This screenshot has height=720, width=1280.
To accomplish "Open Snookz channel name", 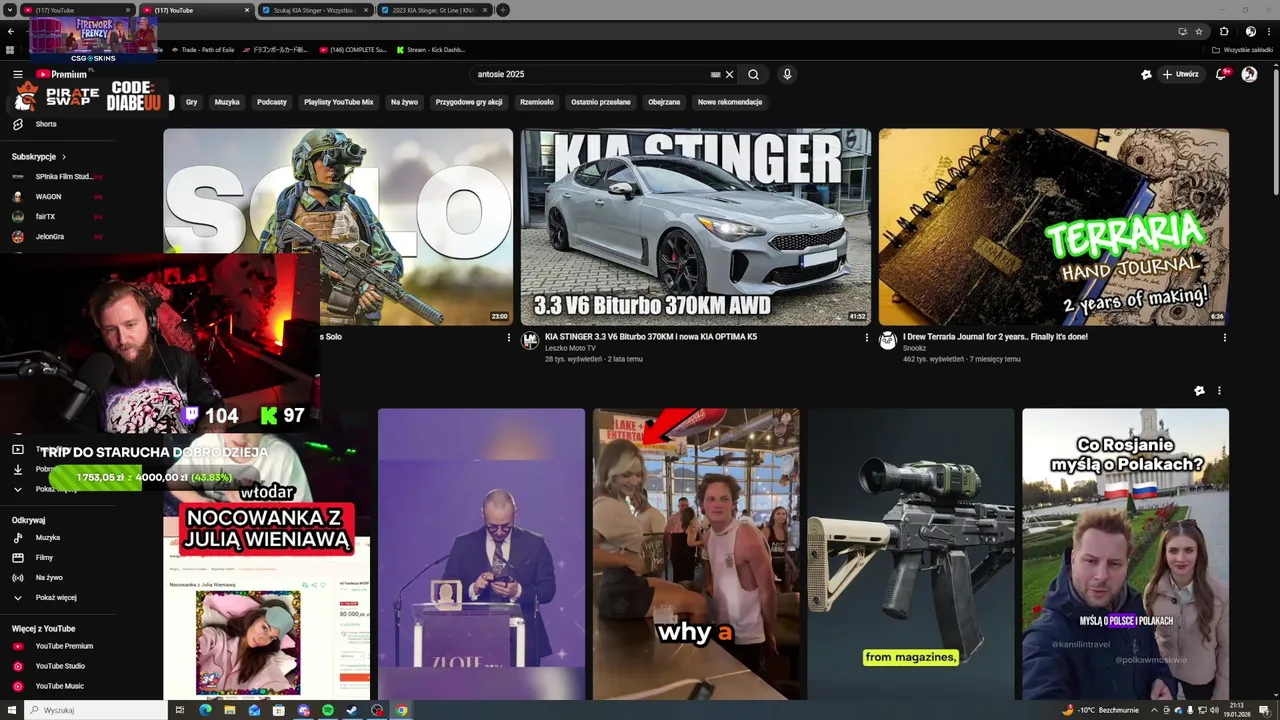I will 914,348.
